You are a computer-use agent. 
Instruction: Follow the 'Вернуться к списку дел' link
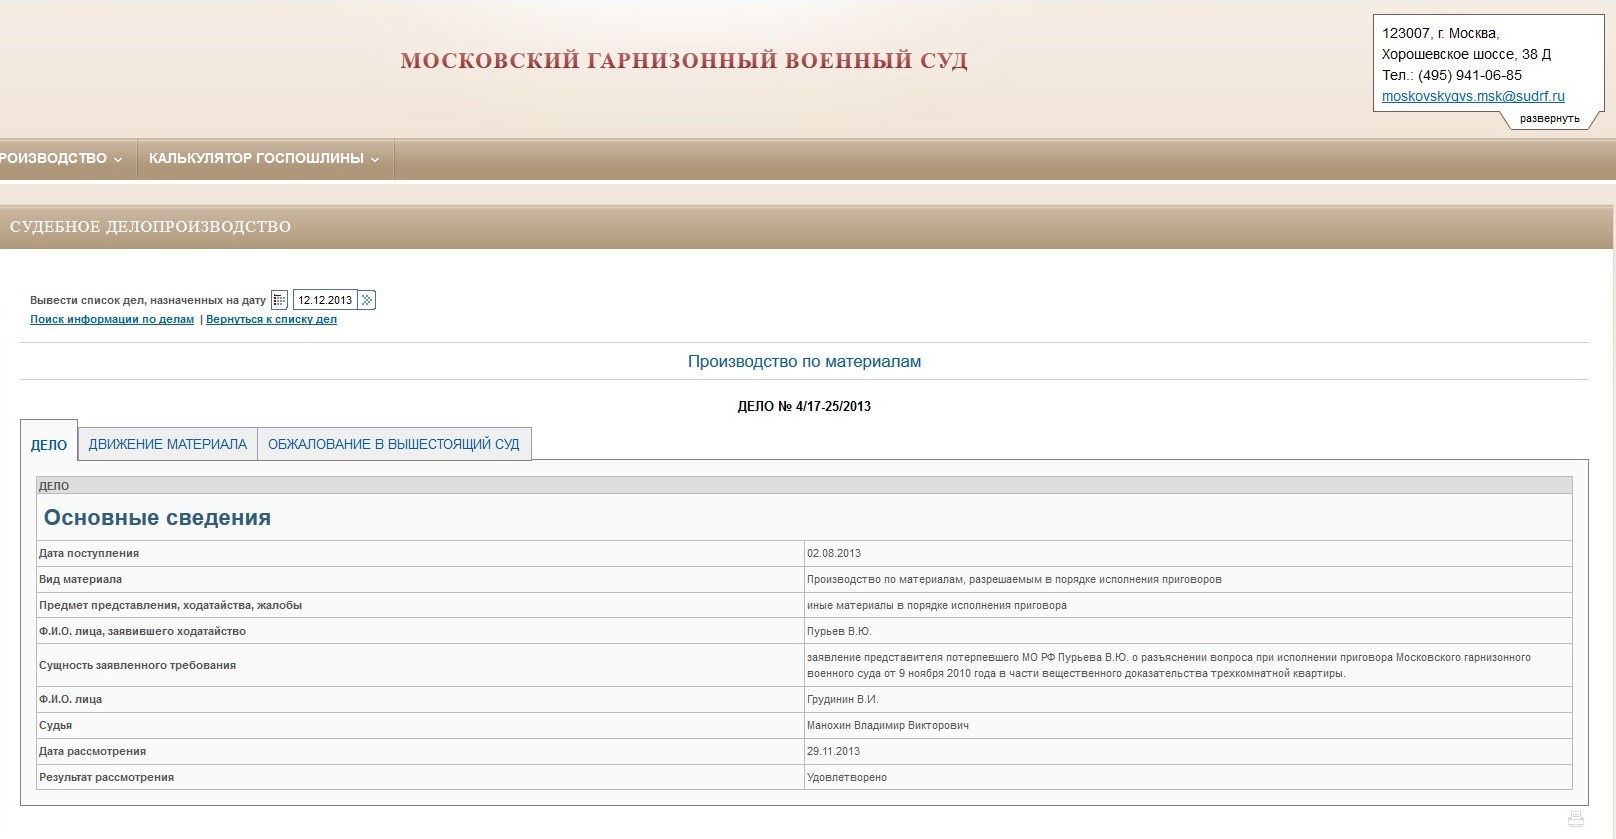click(x=271, y=320)
